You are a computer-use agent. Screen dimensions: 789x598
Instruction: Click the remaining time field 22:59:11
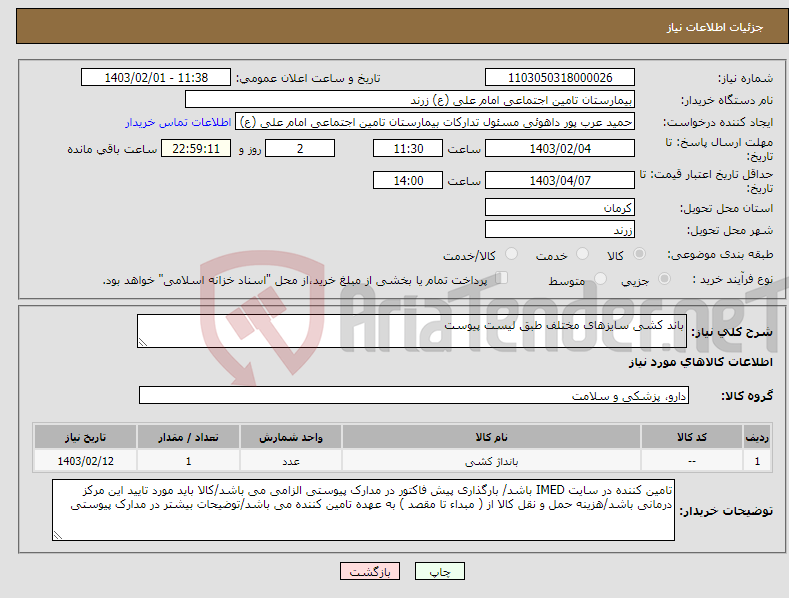pos(196,148)
